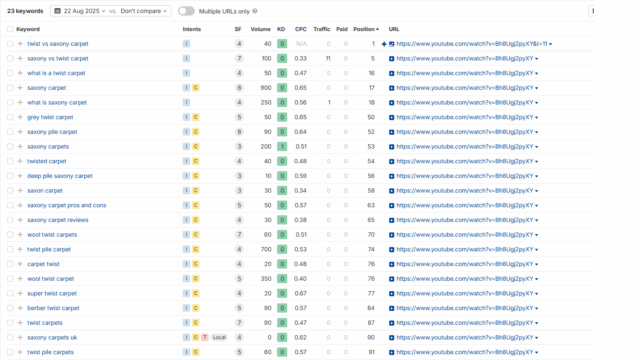Click Paid column header
The width and height of the screenshot is (640, 360).
(x=342, y=29)
